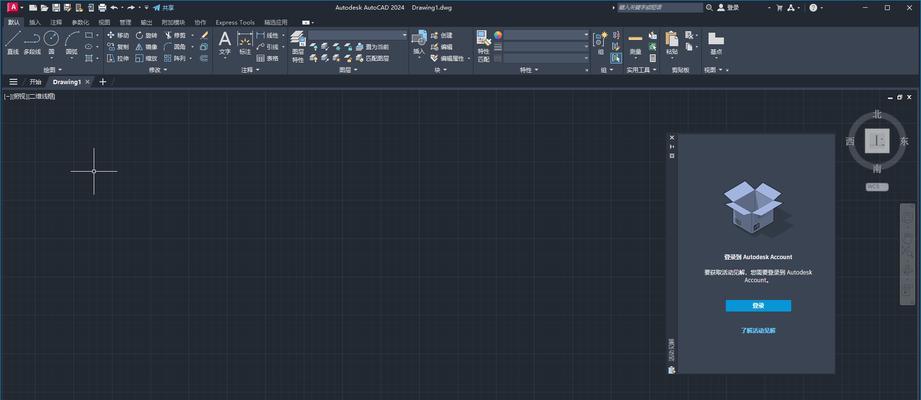Expand the Layers (图层) panel
921x400 pixels.
pos(348,70)
